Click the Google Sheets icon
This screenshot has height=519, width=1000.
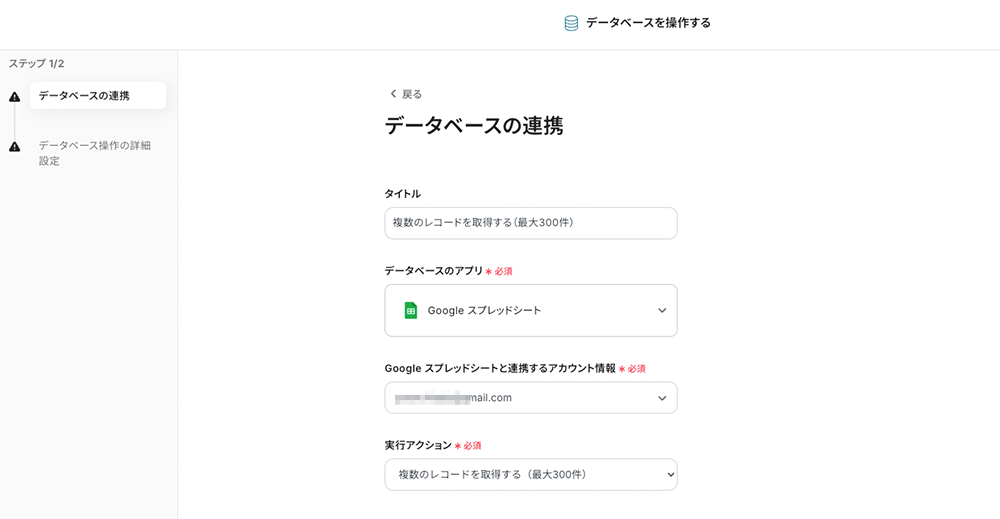tap(410, 310)
